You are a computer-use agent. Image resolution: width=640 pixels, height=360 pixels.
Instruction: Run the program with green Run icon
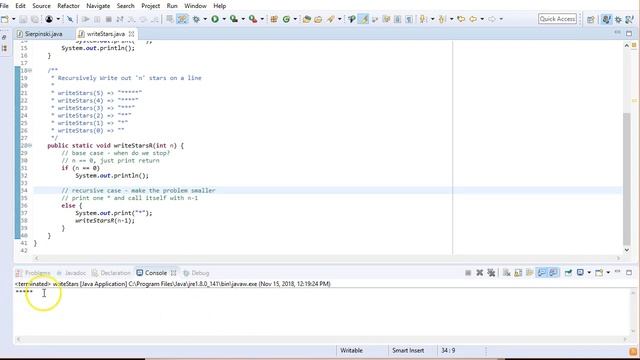pos(215,19)
